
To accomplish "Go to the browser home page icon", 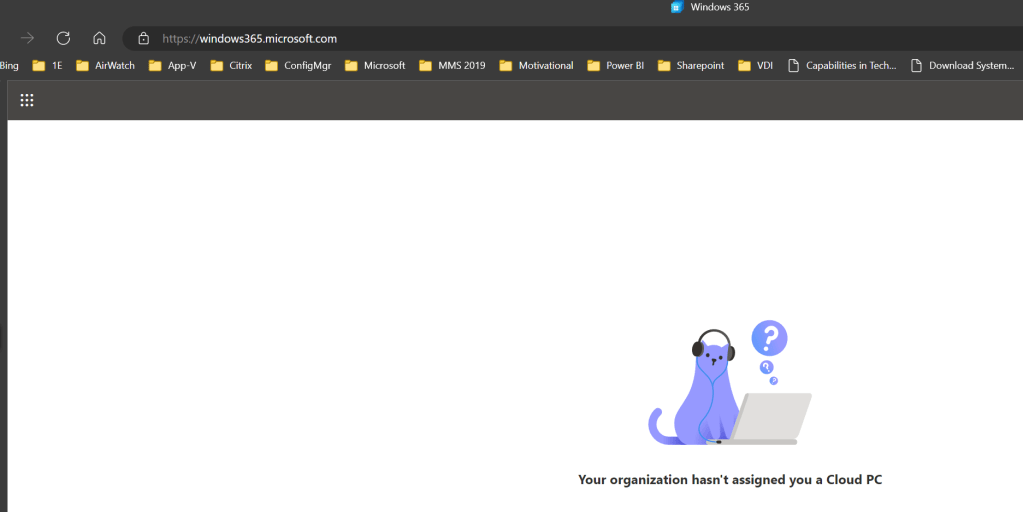I will point(99,38).
